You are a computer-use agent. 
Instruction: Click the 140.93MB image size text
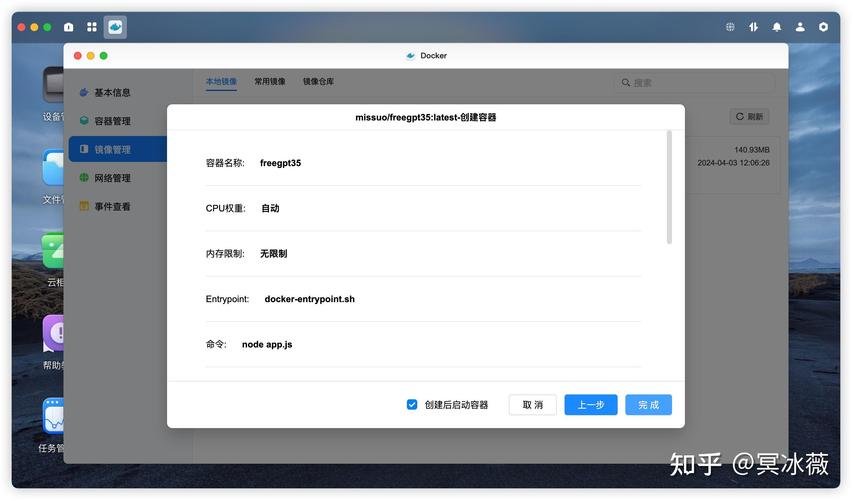pos(752,149)
